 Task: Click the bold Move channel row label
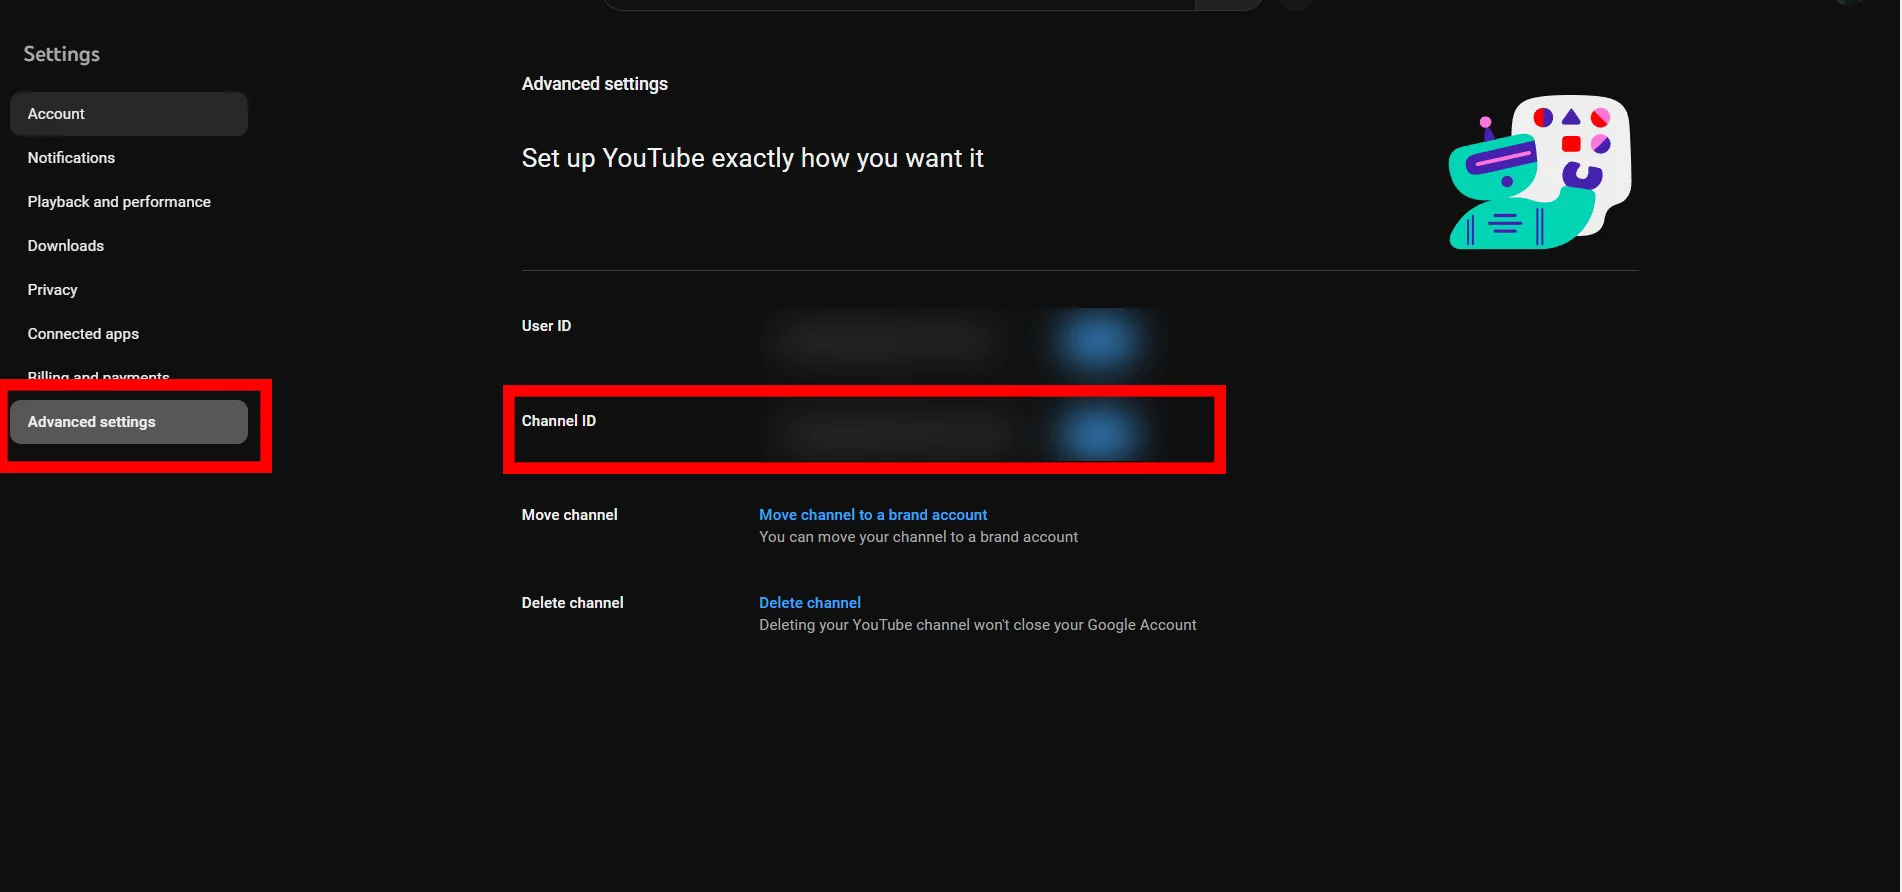(x=569, y=515)
